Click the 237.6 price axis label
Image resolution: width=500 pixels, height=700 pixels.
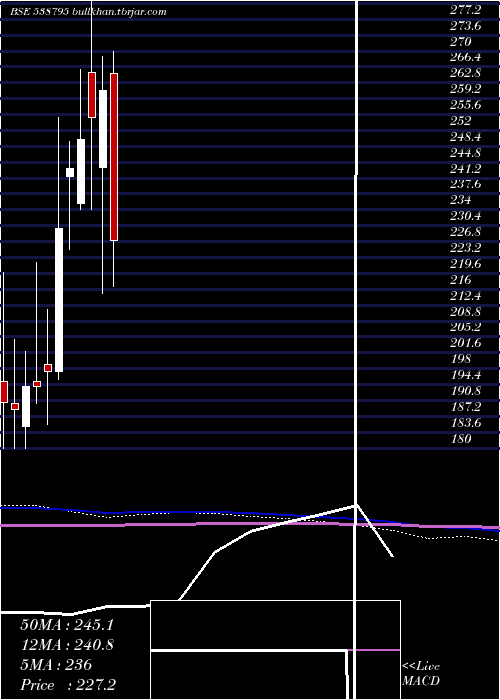[x=465, y=184]
